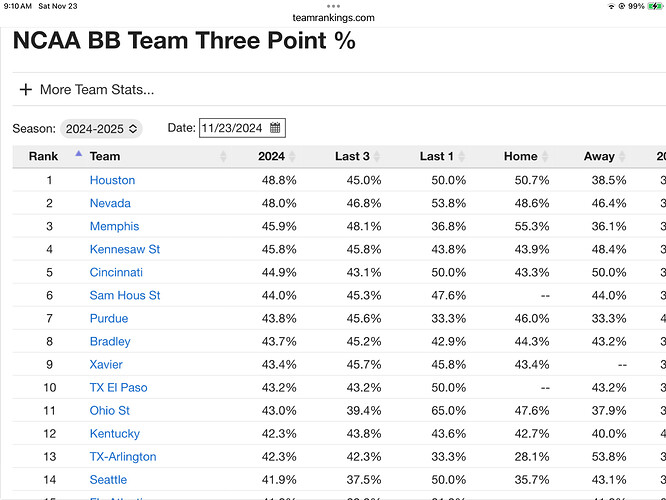
Task: Open the Kennesaw St team link
Action: 125,249
